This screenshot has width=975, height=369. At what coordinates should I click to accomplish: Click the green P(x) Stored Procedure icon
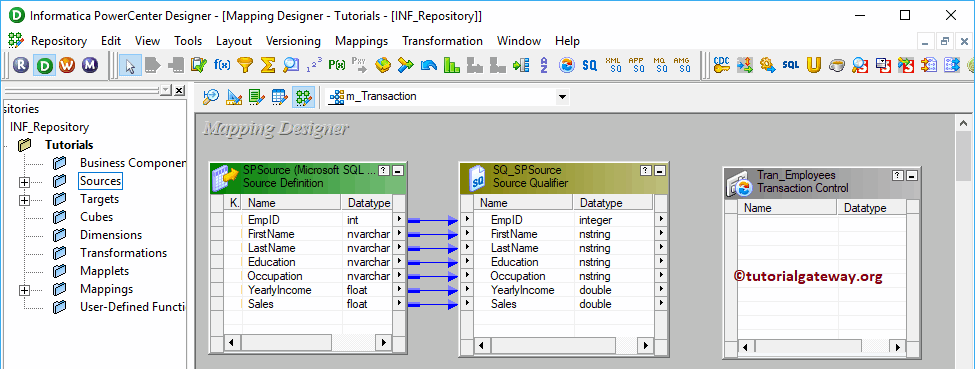[336, 65]
